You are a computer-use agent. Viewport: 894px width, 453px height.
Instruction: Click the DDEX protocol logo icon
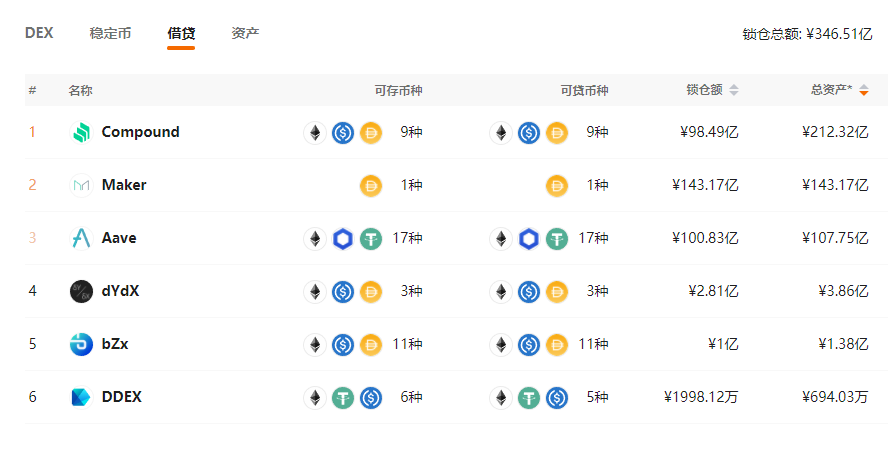click(82, 397)
